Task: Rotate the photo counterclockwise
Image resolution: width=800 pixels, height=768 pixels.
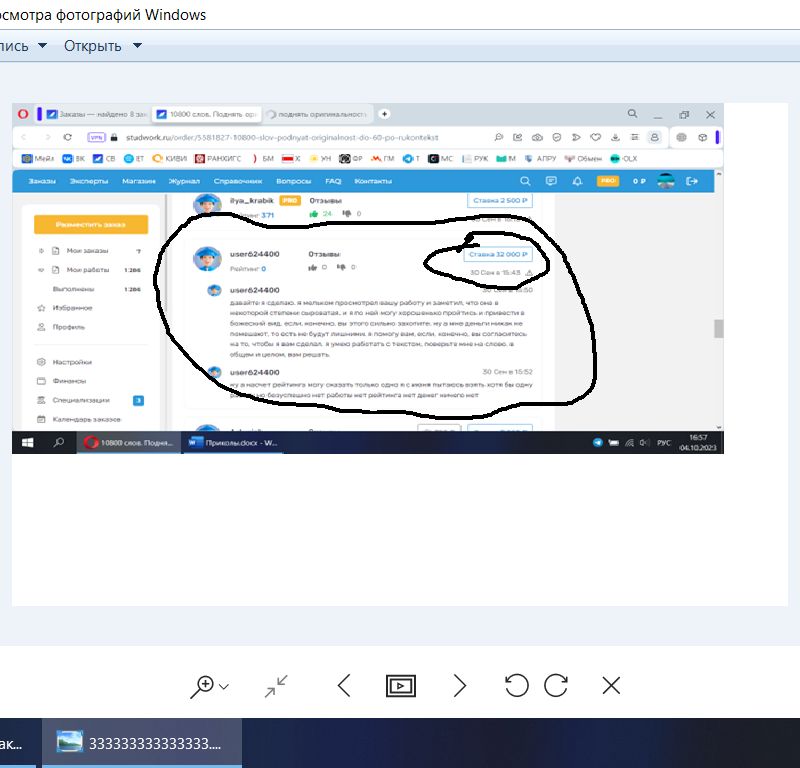Action: pyautogui.click(x=516, y=686)
